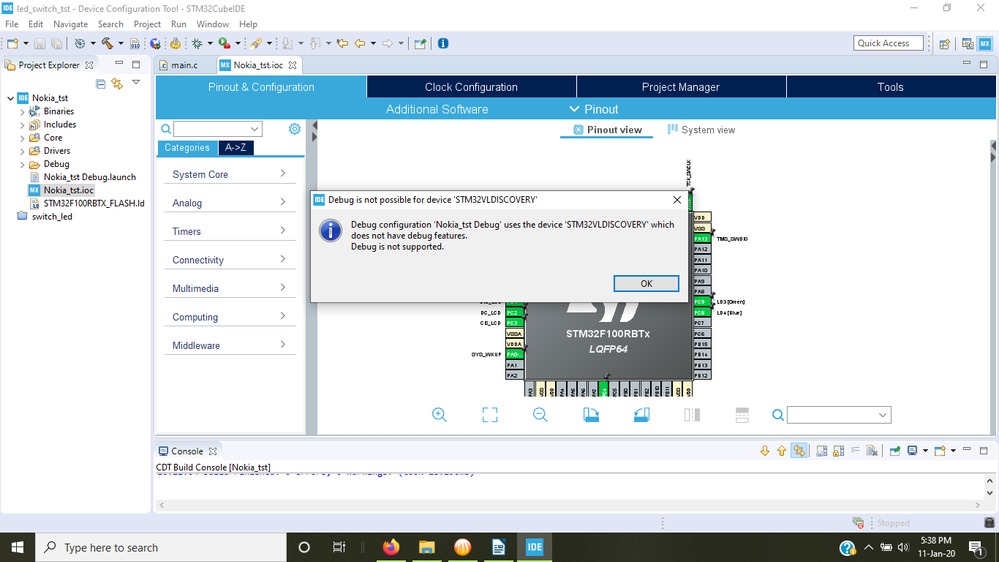Click the peripheral search field
The width and height of the screenshot is (999, 562).
tap(217, 129)
